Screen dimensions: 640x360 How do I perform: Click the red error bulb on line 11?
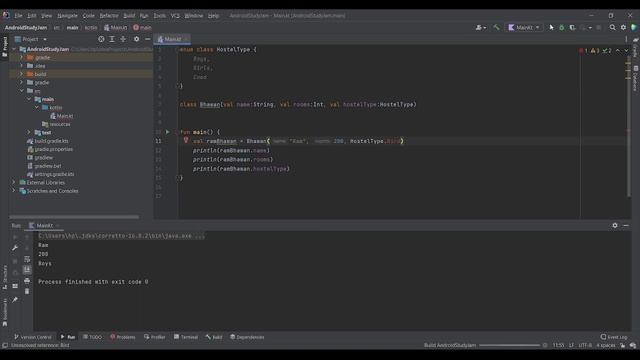click(186, 140)
